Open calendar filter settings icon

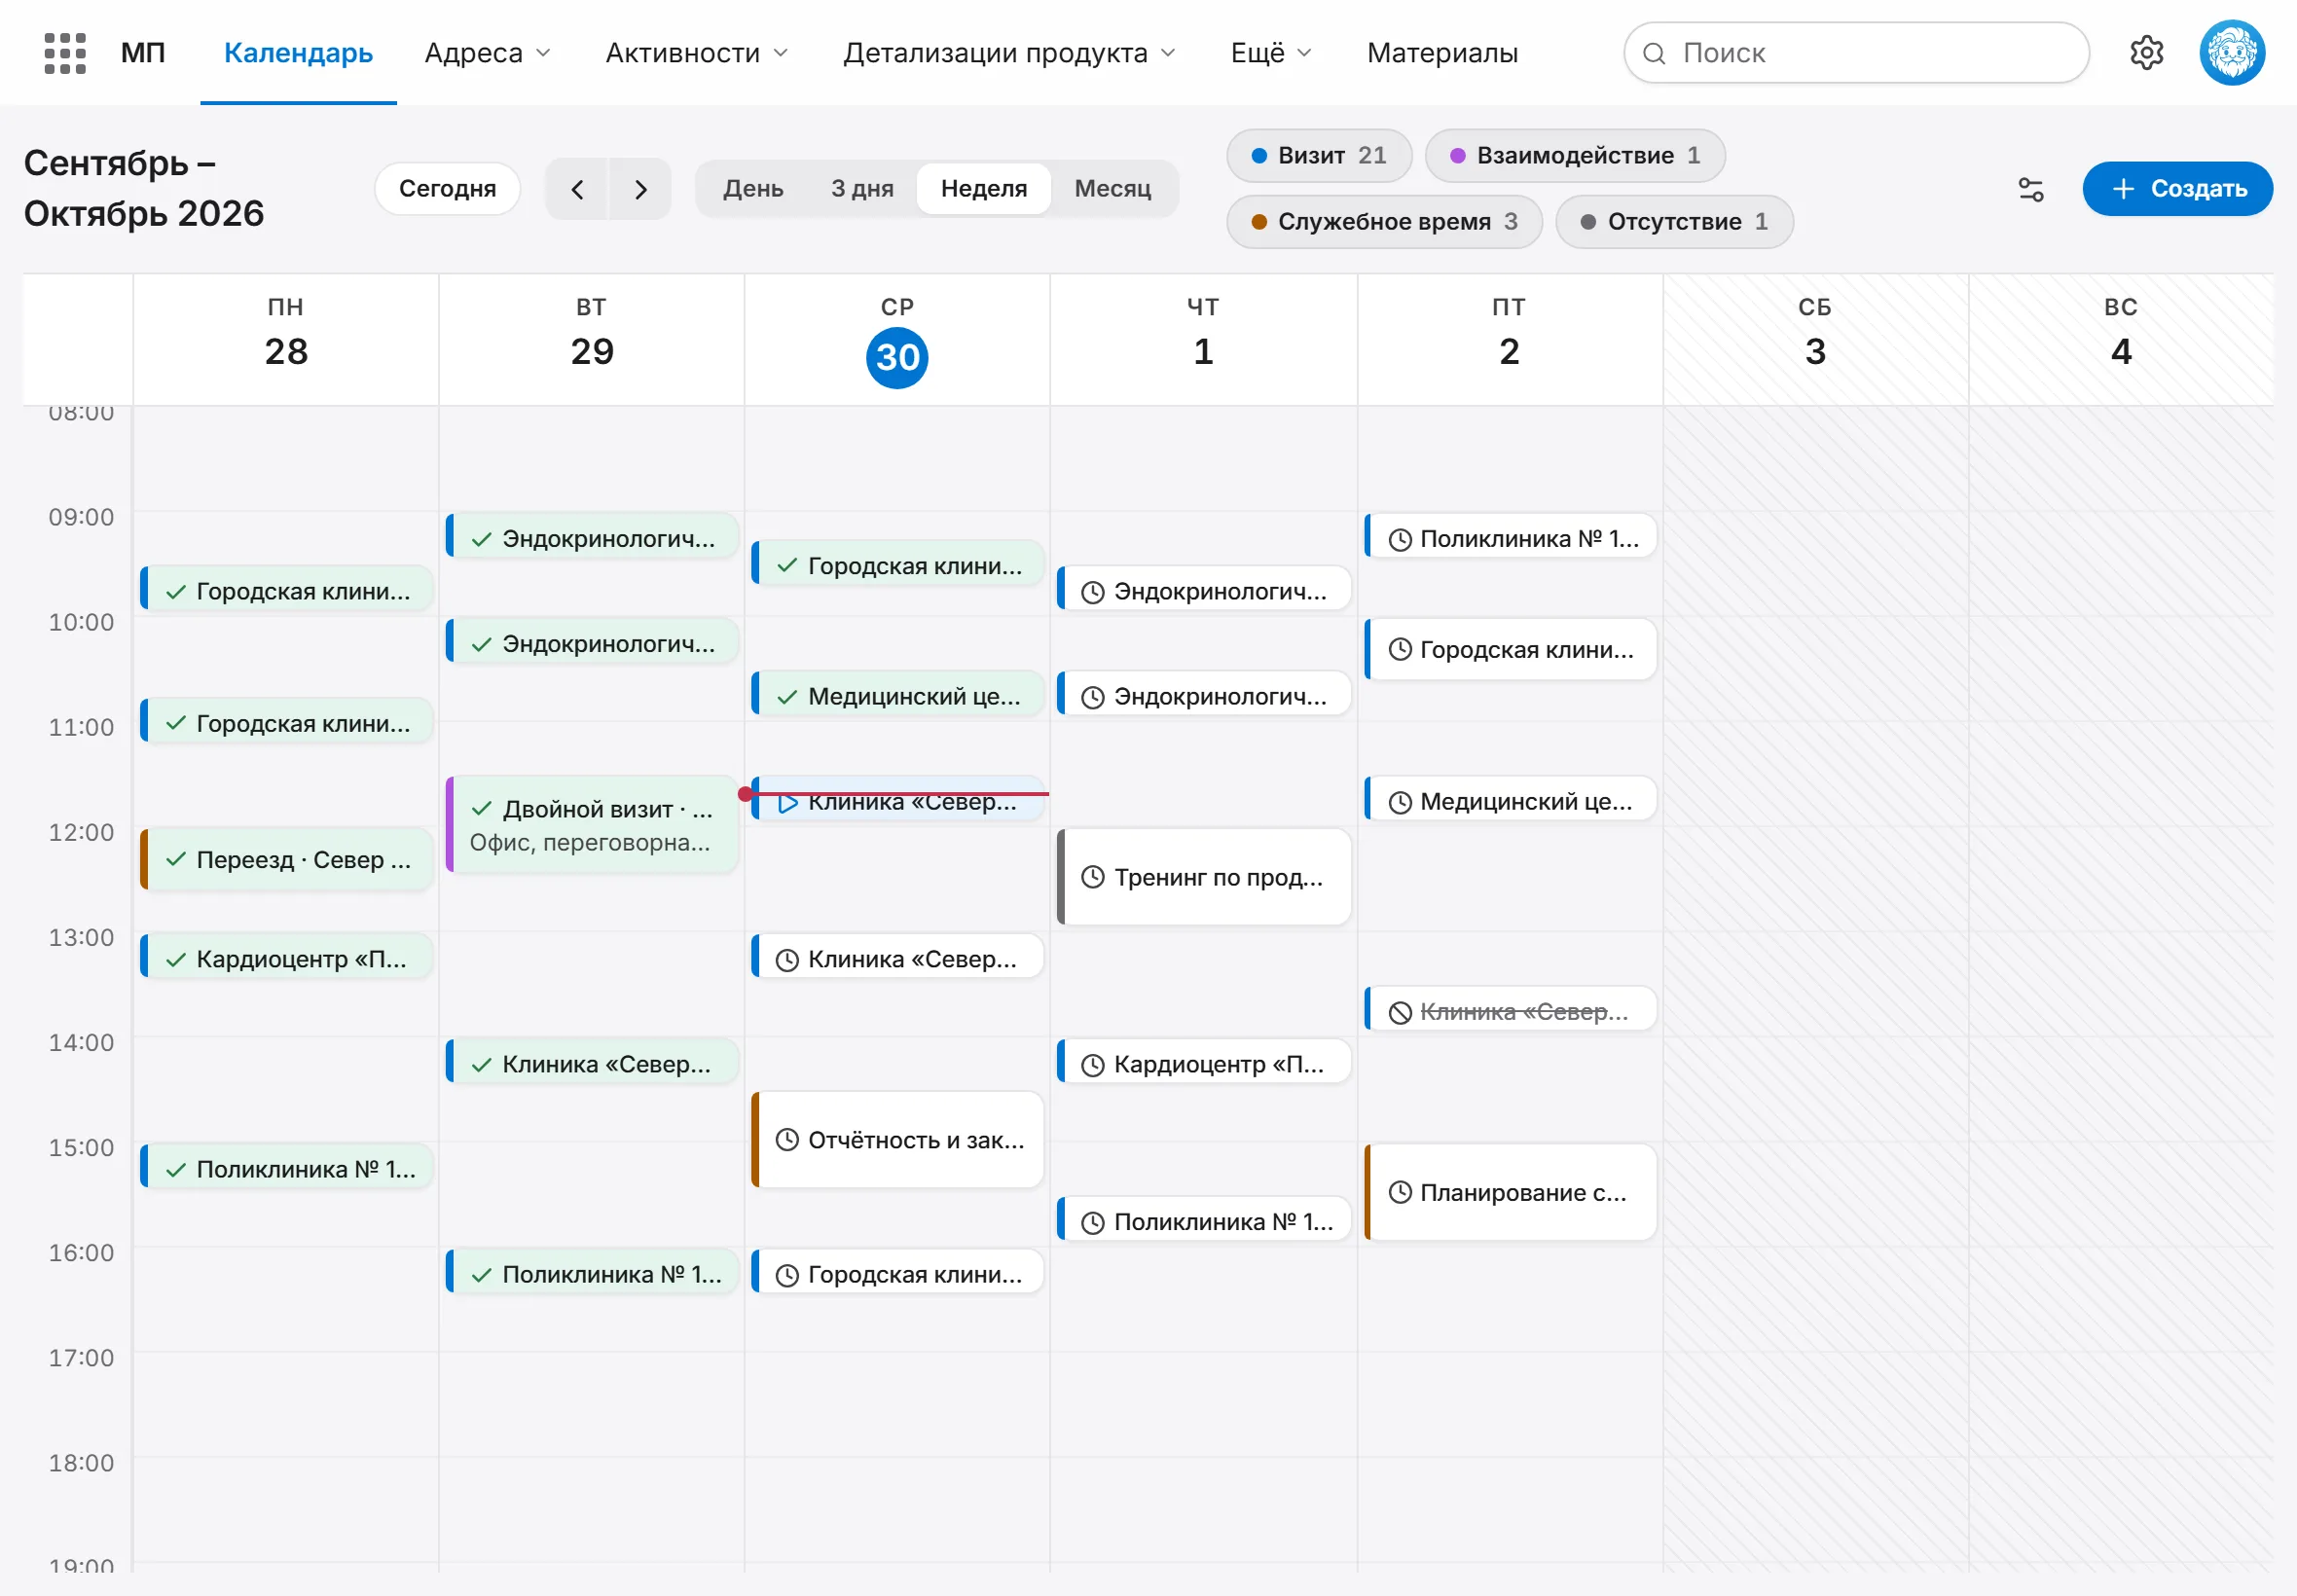click(x=2030, y=189)
